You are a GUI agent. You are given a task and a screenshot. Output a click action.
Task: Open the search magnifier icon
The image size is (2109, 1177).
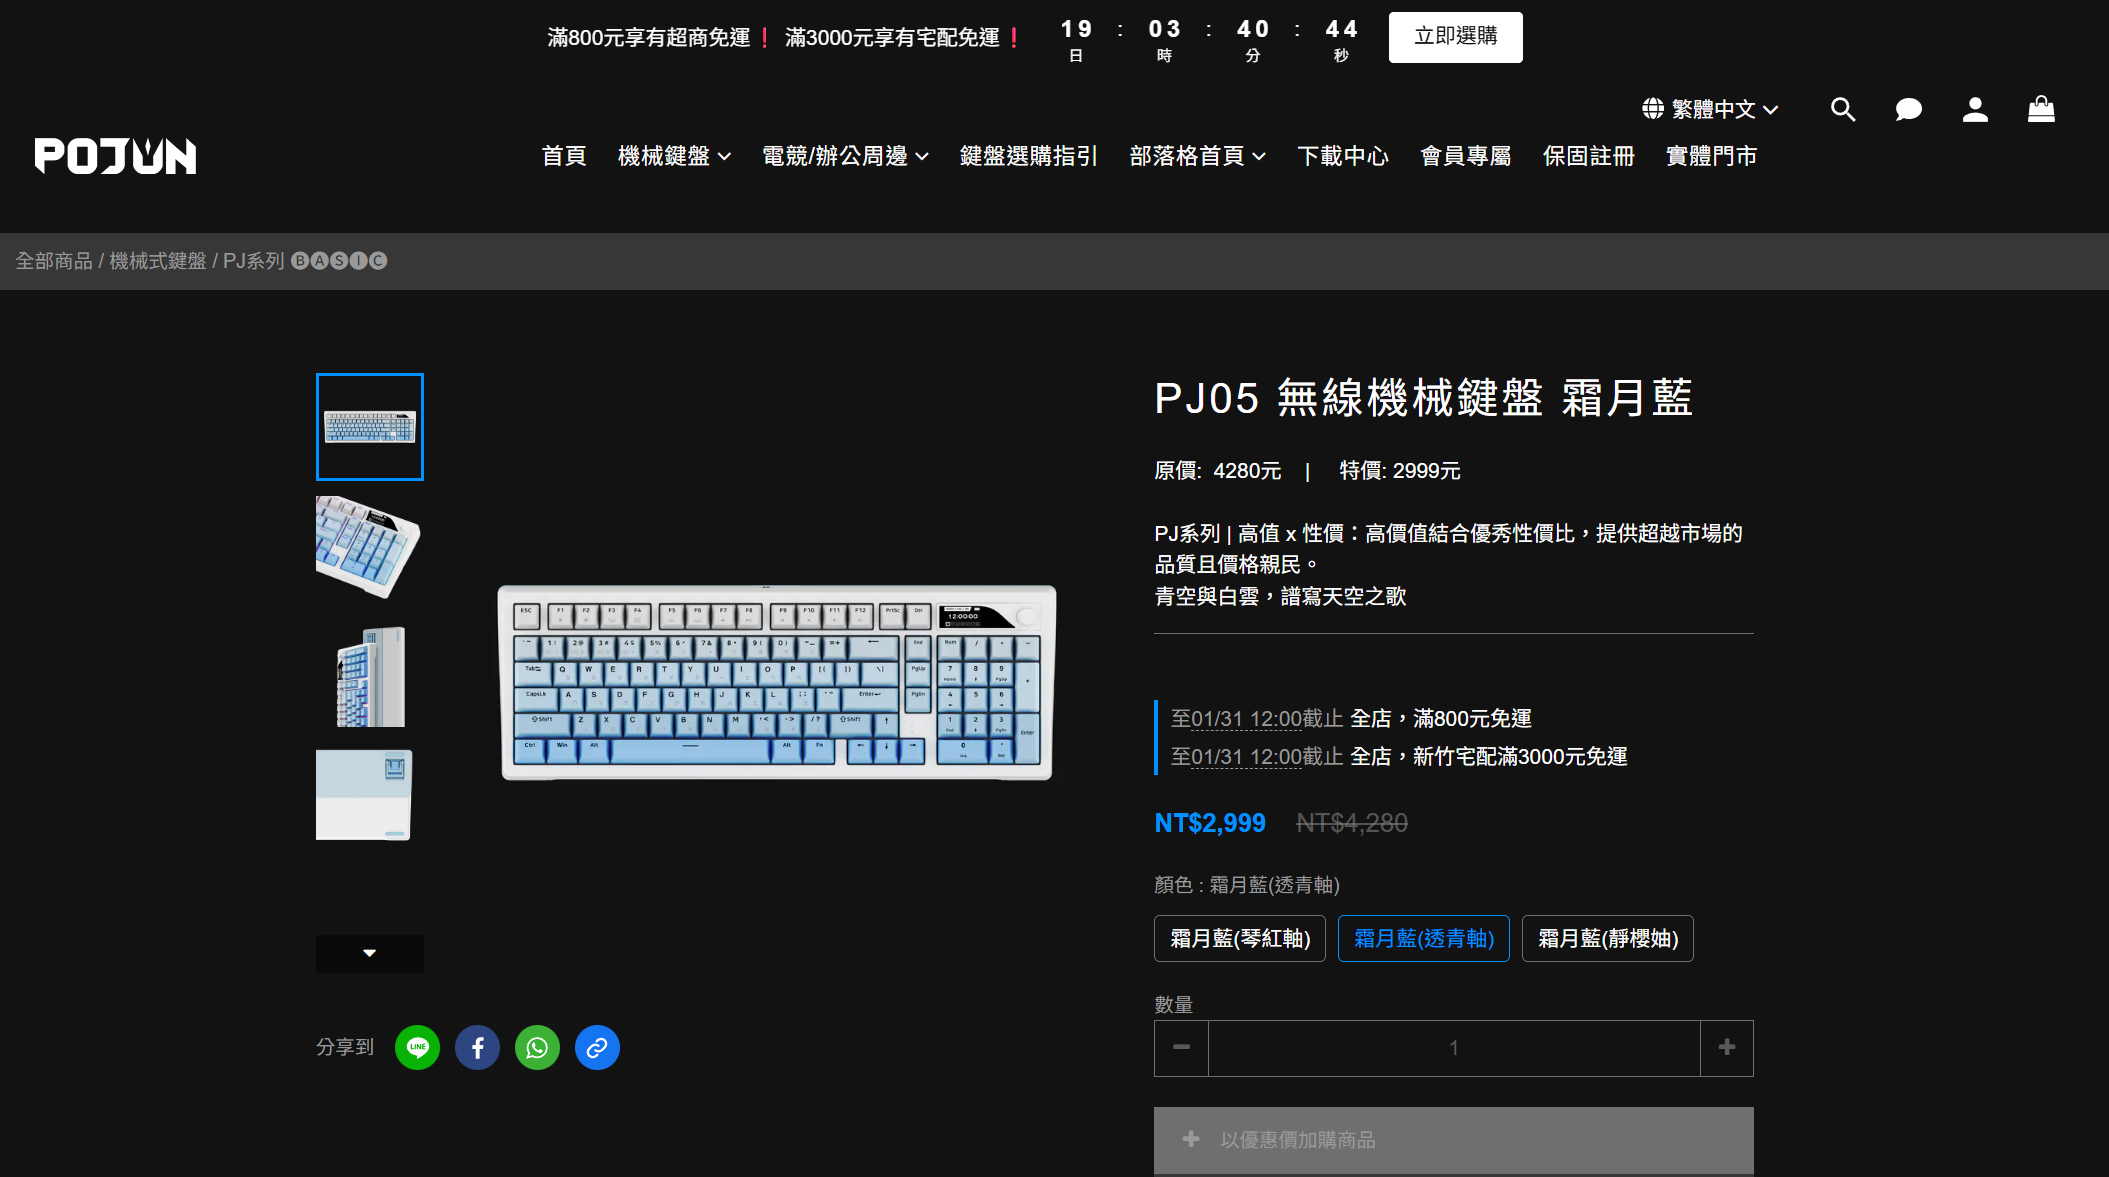point(1843,109)
